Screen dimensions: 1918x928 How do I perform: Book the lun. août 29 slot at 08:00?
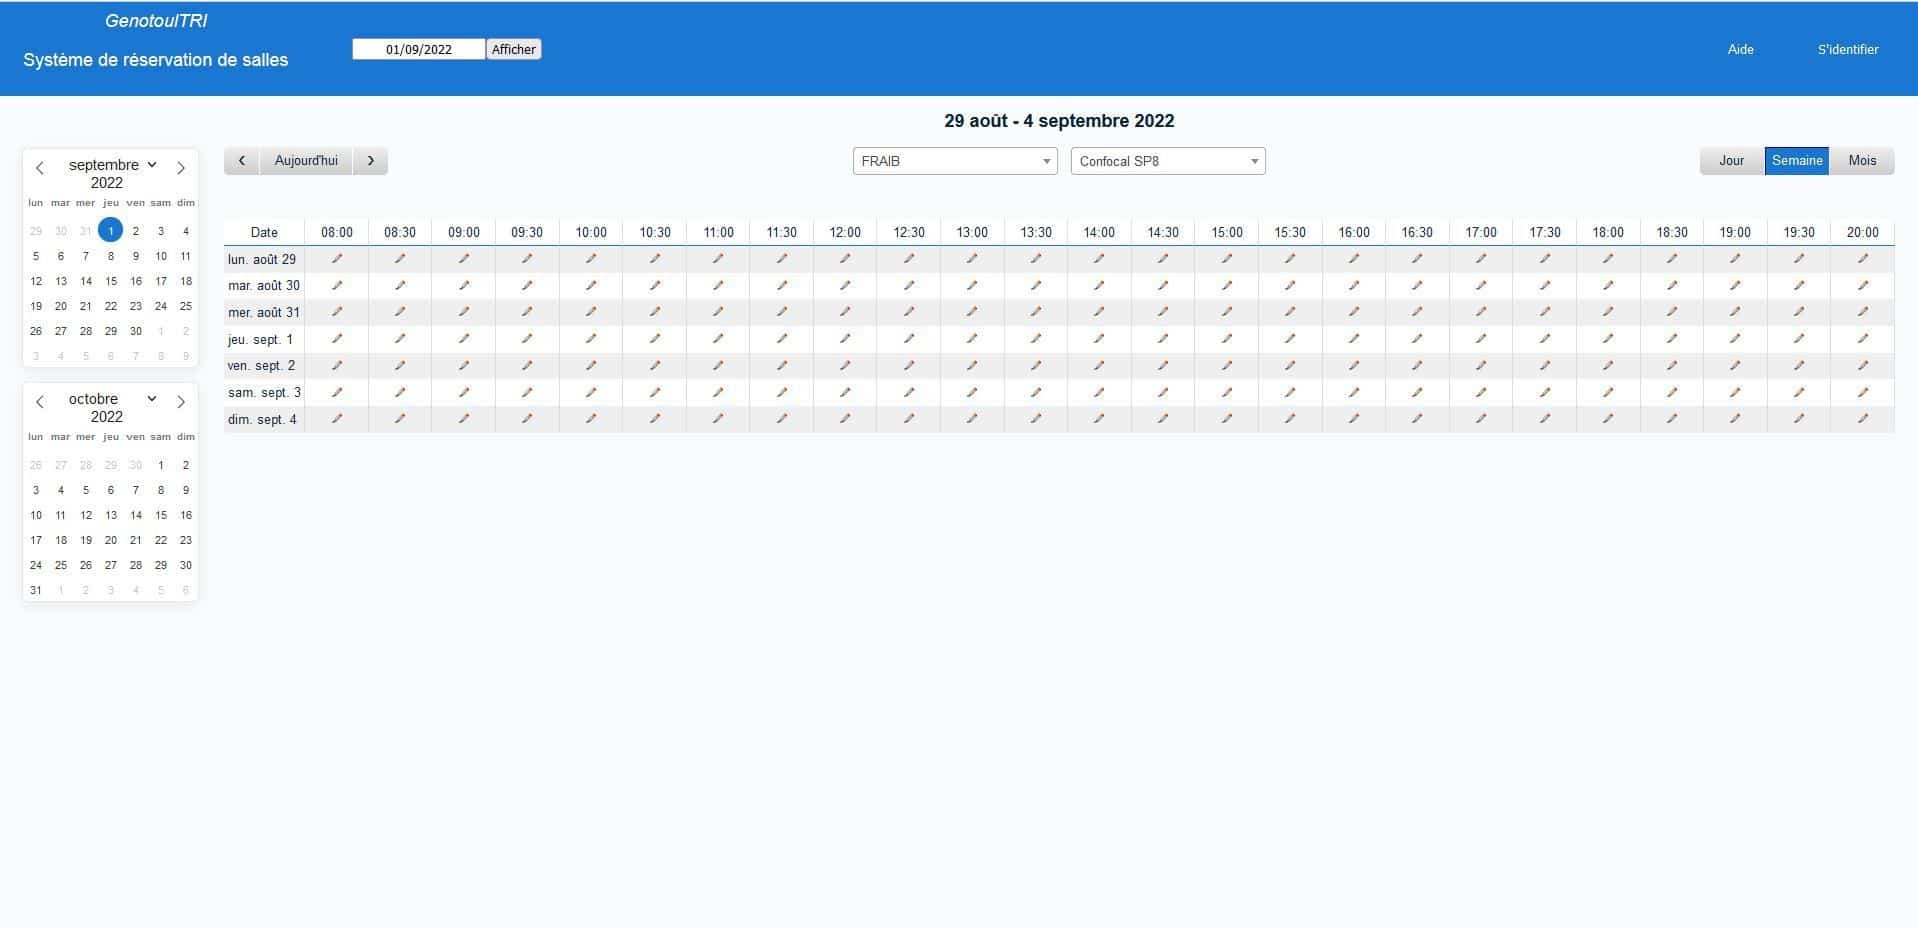pos(337,259)
